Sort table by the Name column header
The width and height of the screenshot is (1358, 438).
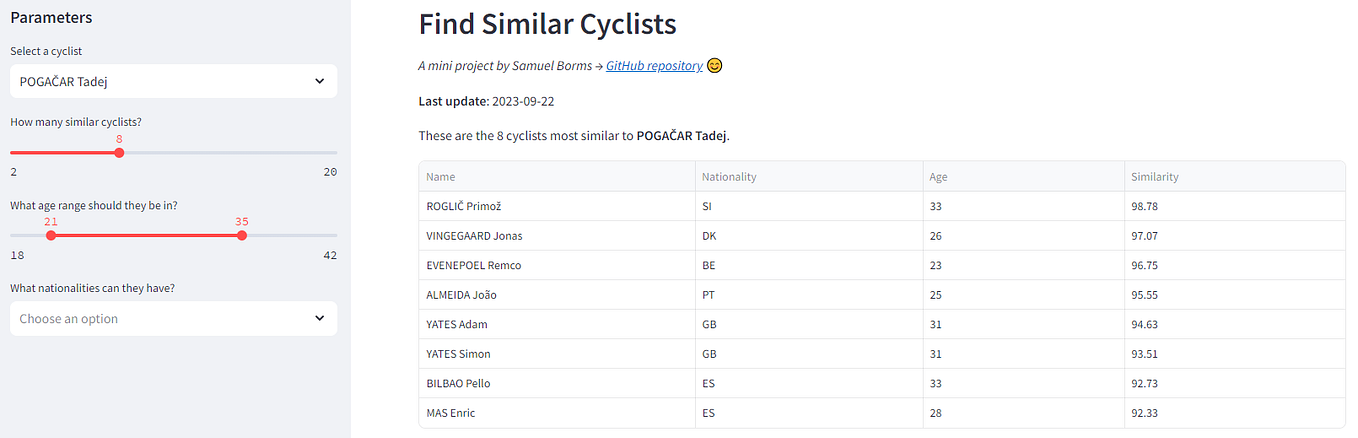[x=441, y=177]
